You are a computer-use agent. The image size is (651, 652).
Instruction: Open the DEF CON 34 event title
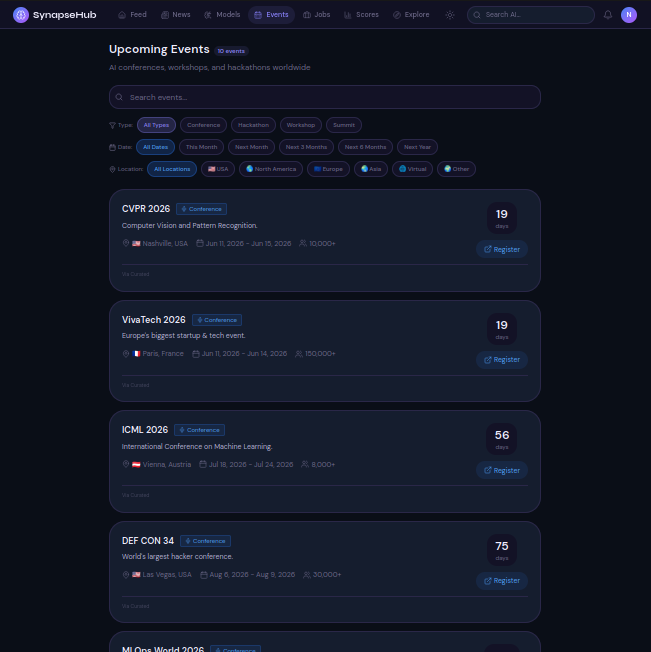click(x=148, y=541)
